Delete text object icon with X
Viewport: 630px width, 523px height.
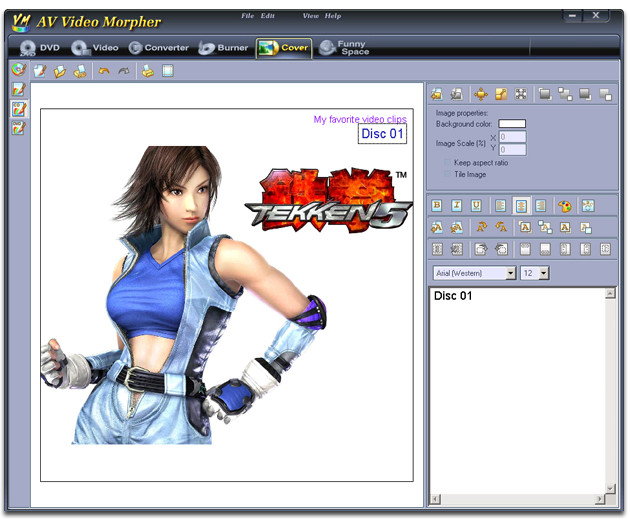[457, 227]
